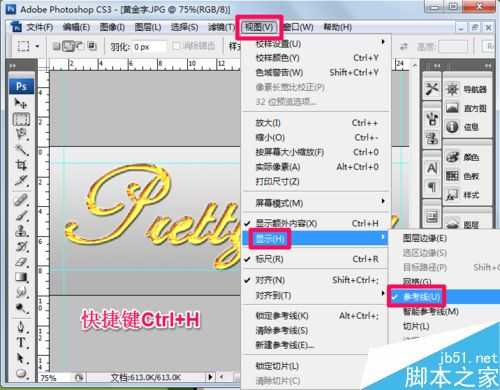Open the Help (帮助) menu
This screenshot has height=390, width=500.
tap(337, 27)
